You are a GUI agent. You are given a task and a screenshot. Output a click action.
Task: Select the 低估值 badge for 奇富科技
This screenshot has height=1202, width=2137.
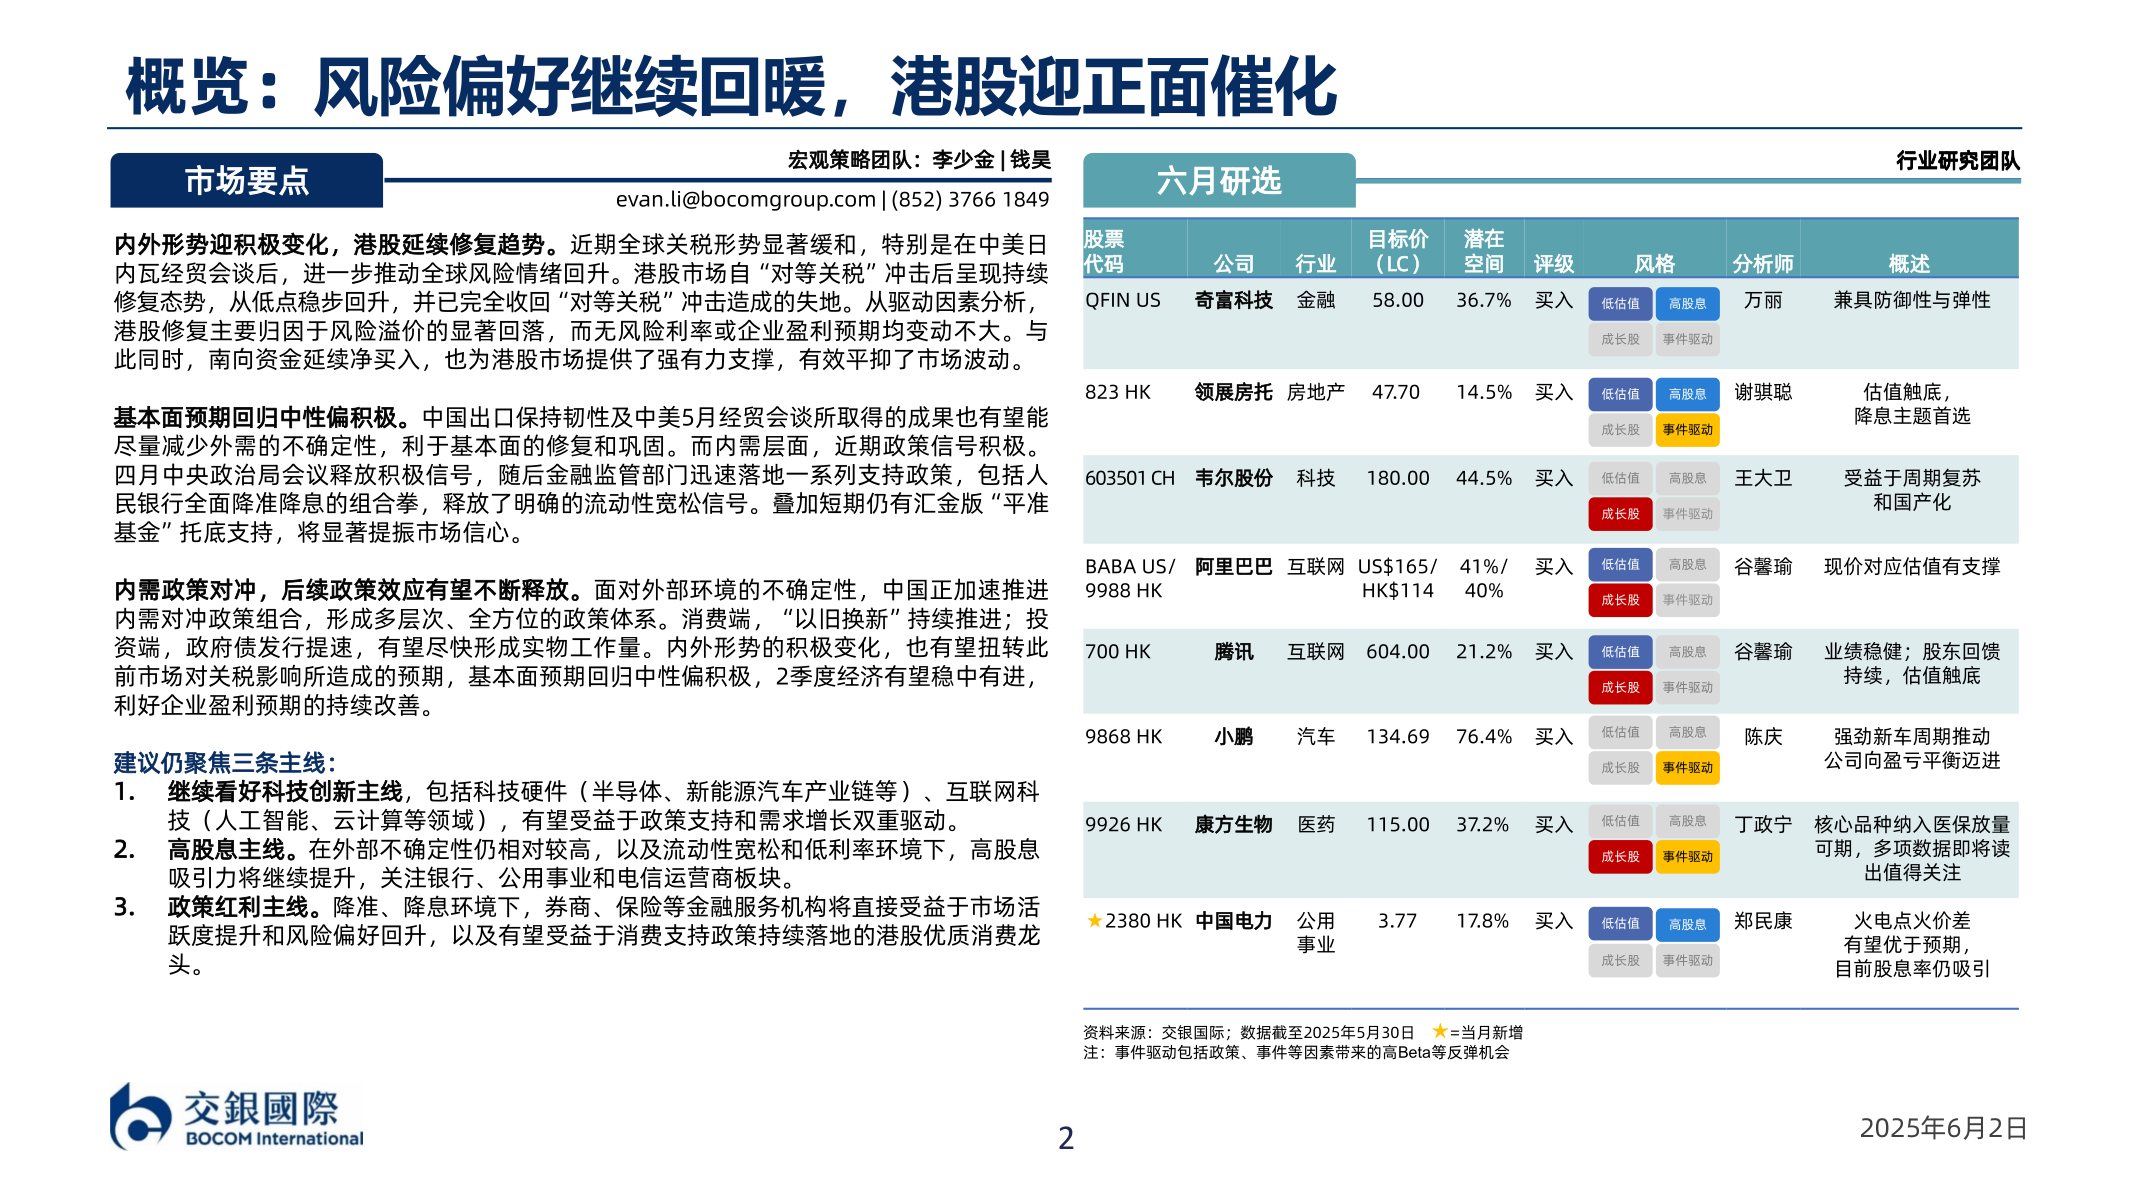coord(1620,302)
